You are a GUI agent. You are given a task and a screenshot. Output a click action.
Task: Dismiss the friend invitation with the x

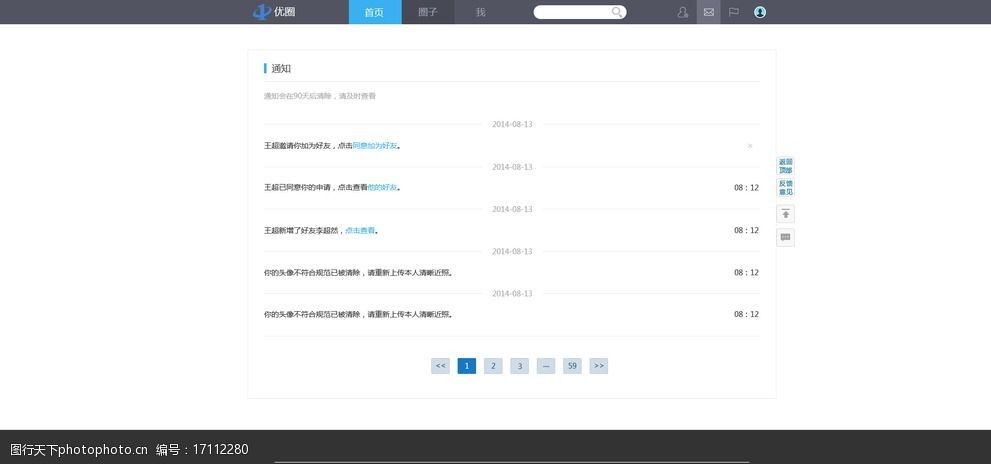pyautogui.click(x=750, y=146)
